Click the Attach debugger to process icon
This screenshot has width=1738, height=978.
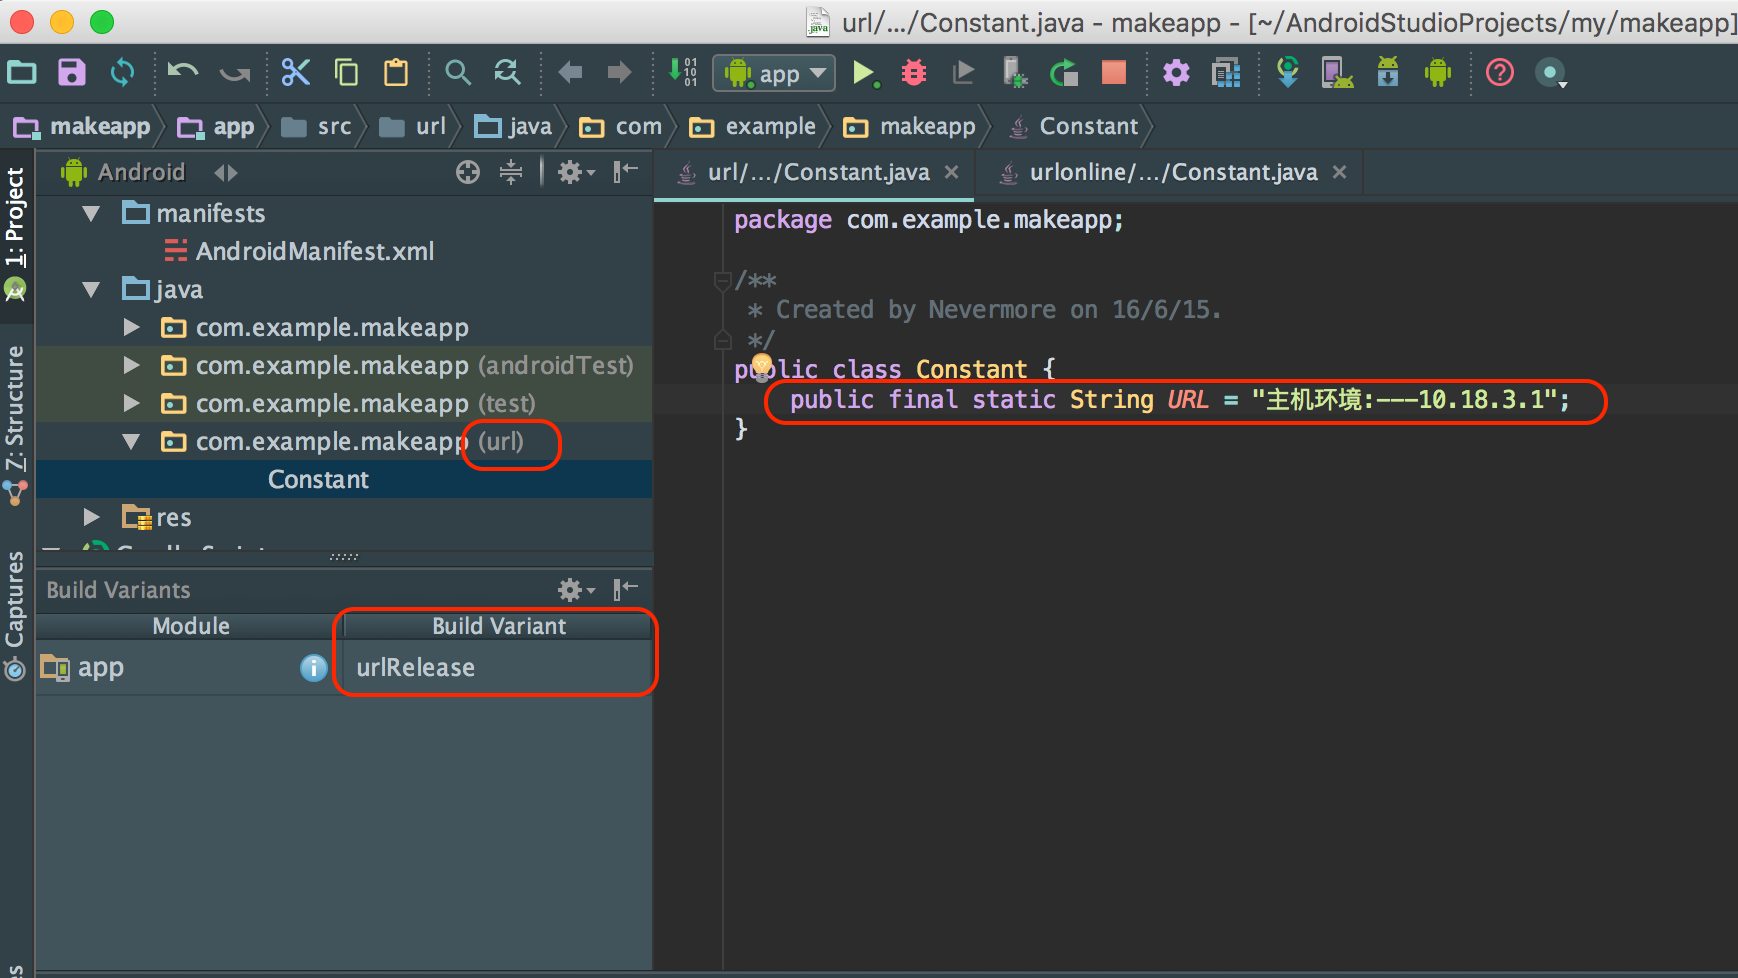pyautogui.click(x=1014, y=72)
